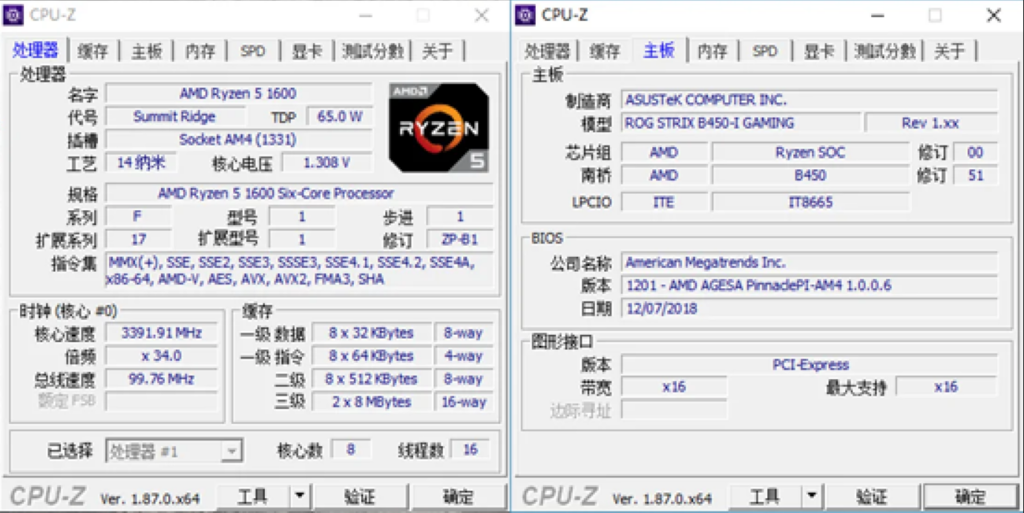The width and height of the screenshot is (1024, 513).
Task: Click the L1 instruction value 8 x 64 KBytes
Action: click(371, 356)
